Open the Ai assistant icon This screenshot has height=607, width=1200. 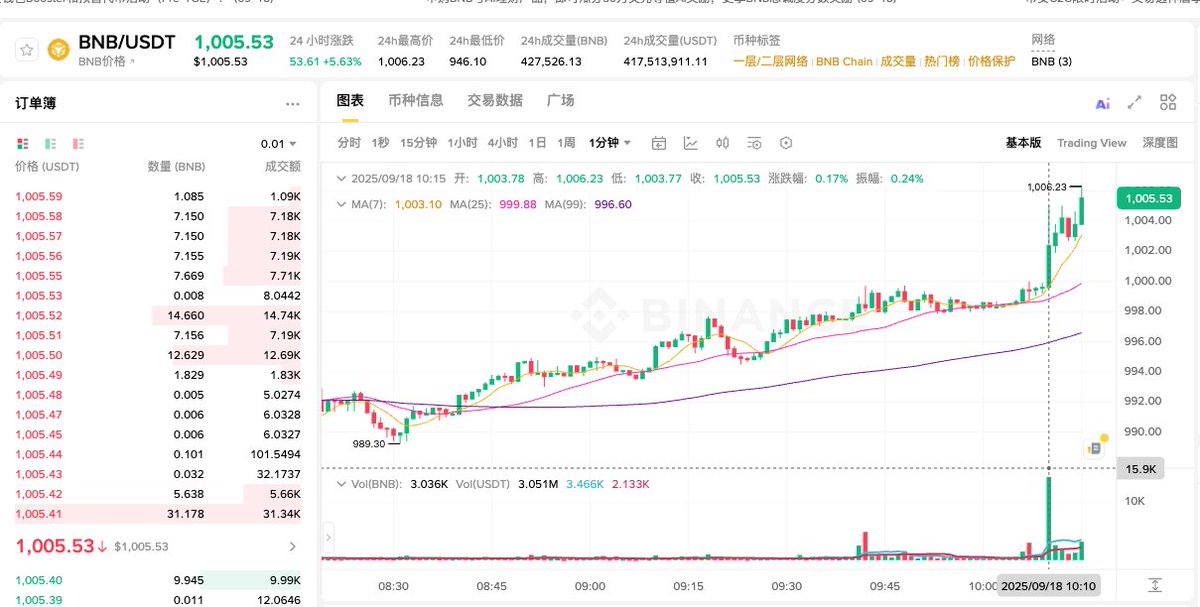pyautogui.click(x=1103, y=103)
